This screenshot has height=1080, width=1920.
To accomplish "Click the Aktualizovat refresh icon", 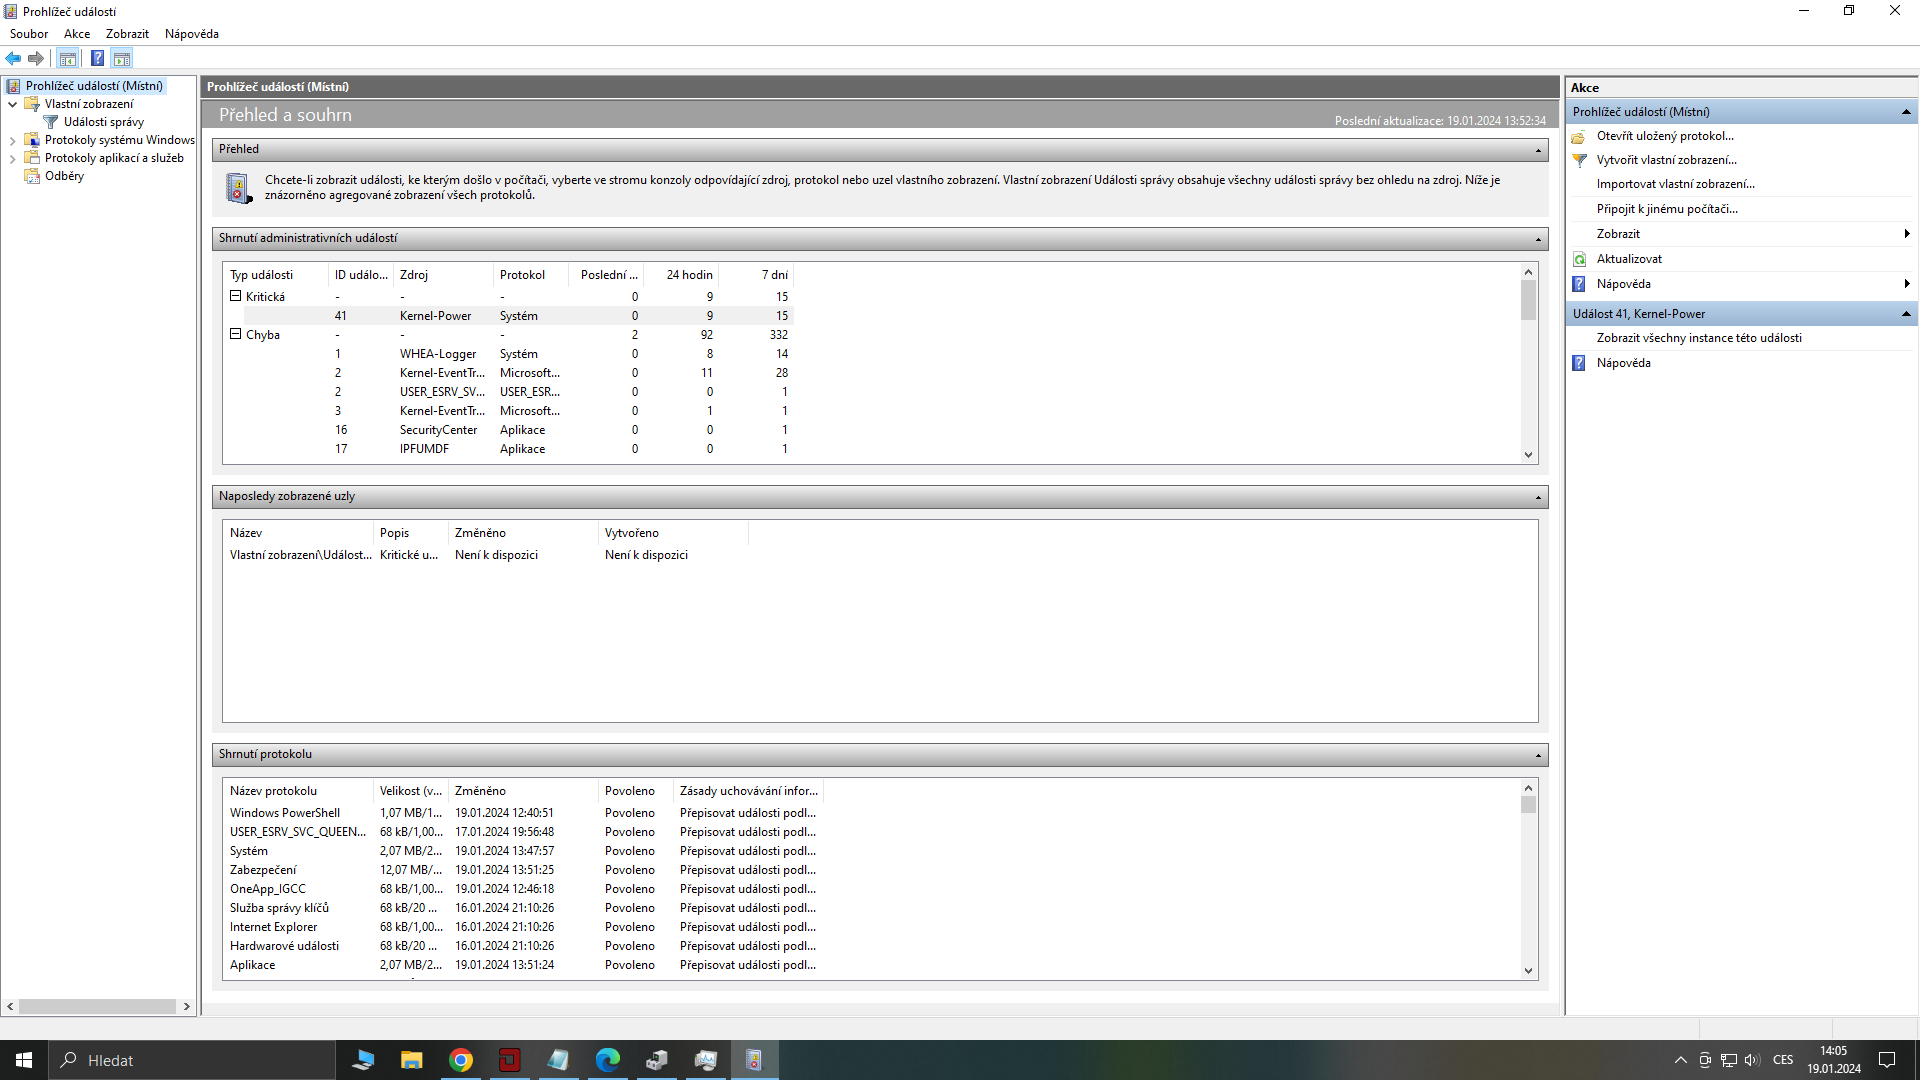I will tap(1580, 259).
